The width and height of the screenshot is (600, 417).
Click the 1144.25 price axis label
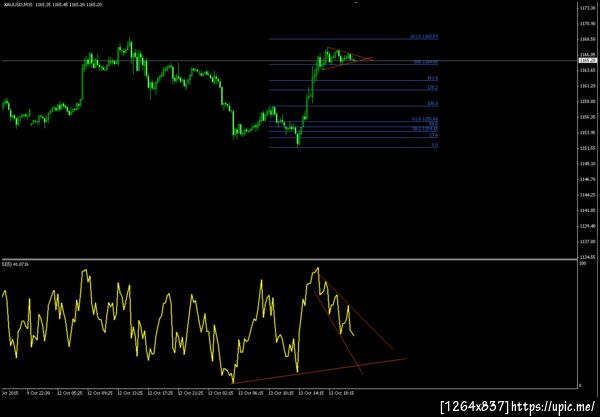click(587, 195)
